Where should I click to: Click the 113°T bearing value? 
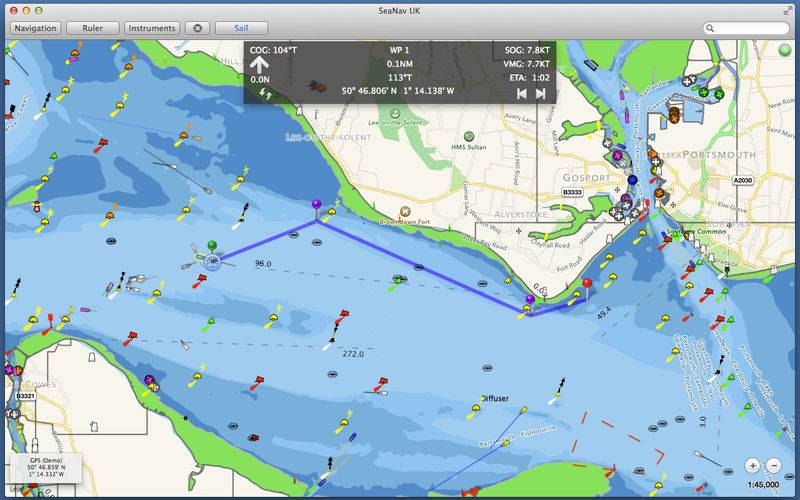399,78
